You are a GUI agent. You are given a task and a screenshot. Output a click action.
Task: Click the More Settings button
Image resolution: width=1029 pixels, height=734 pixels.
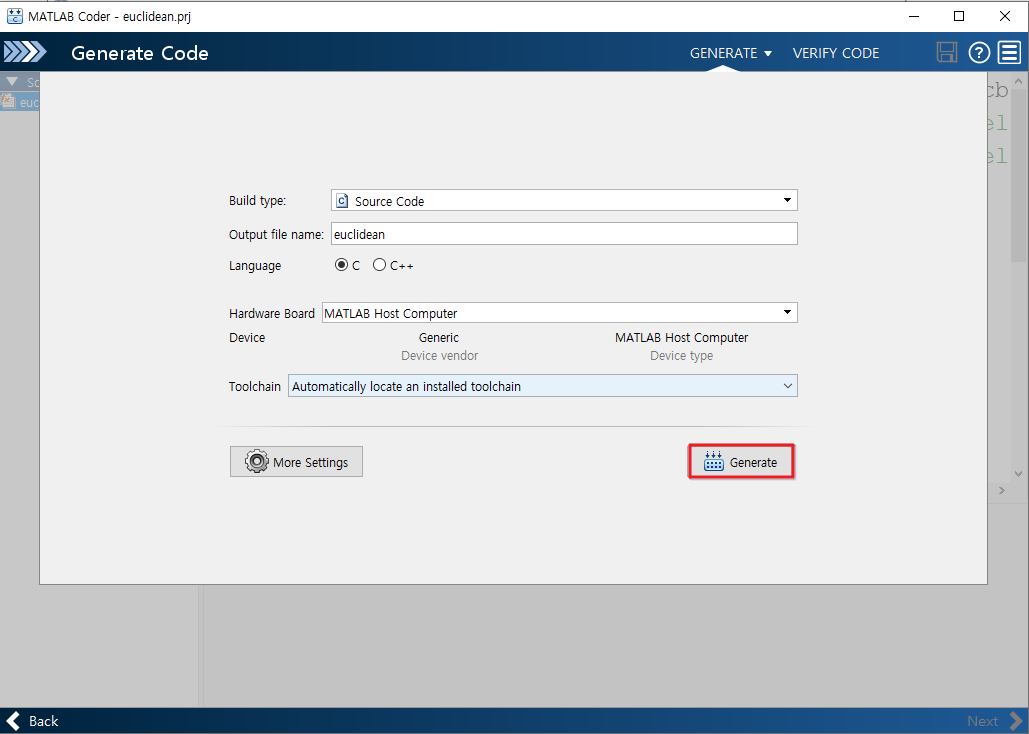[x=296, y=462]
